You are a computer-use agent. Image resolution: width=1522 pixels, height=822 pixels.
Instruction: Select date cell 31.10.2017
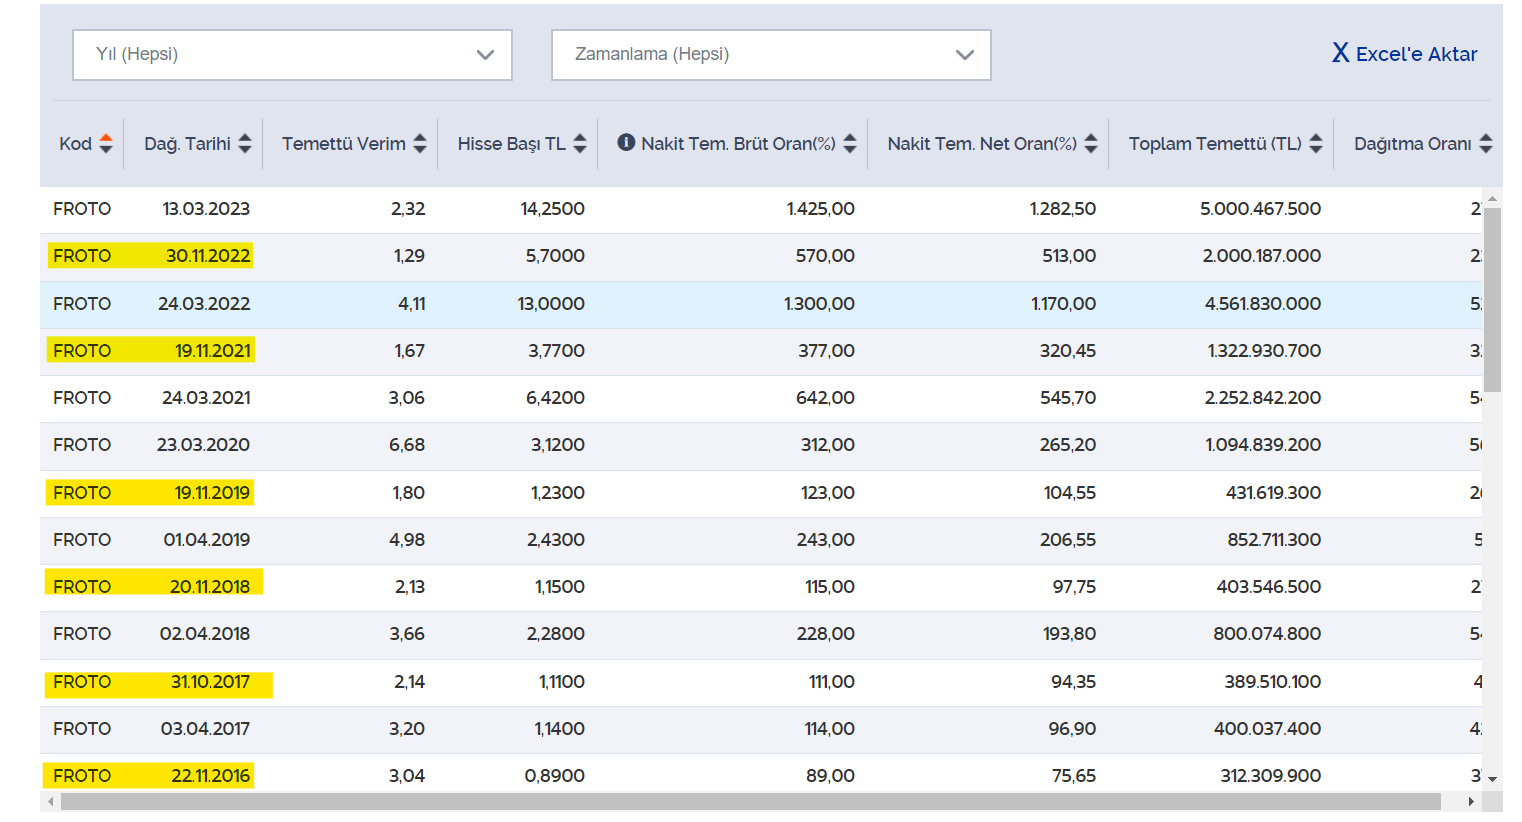[x=210, y=682]
